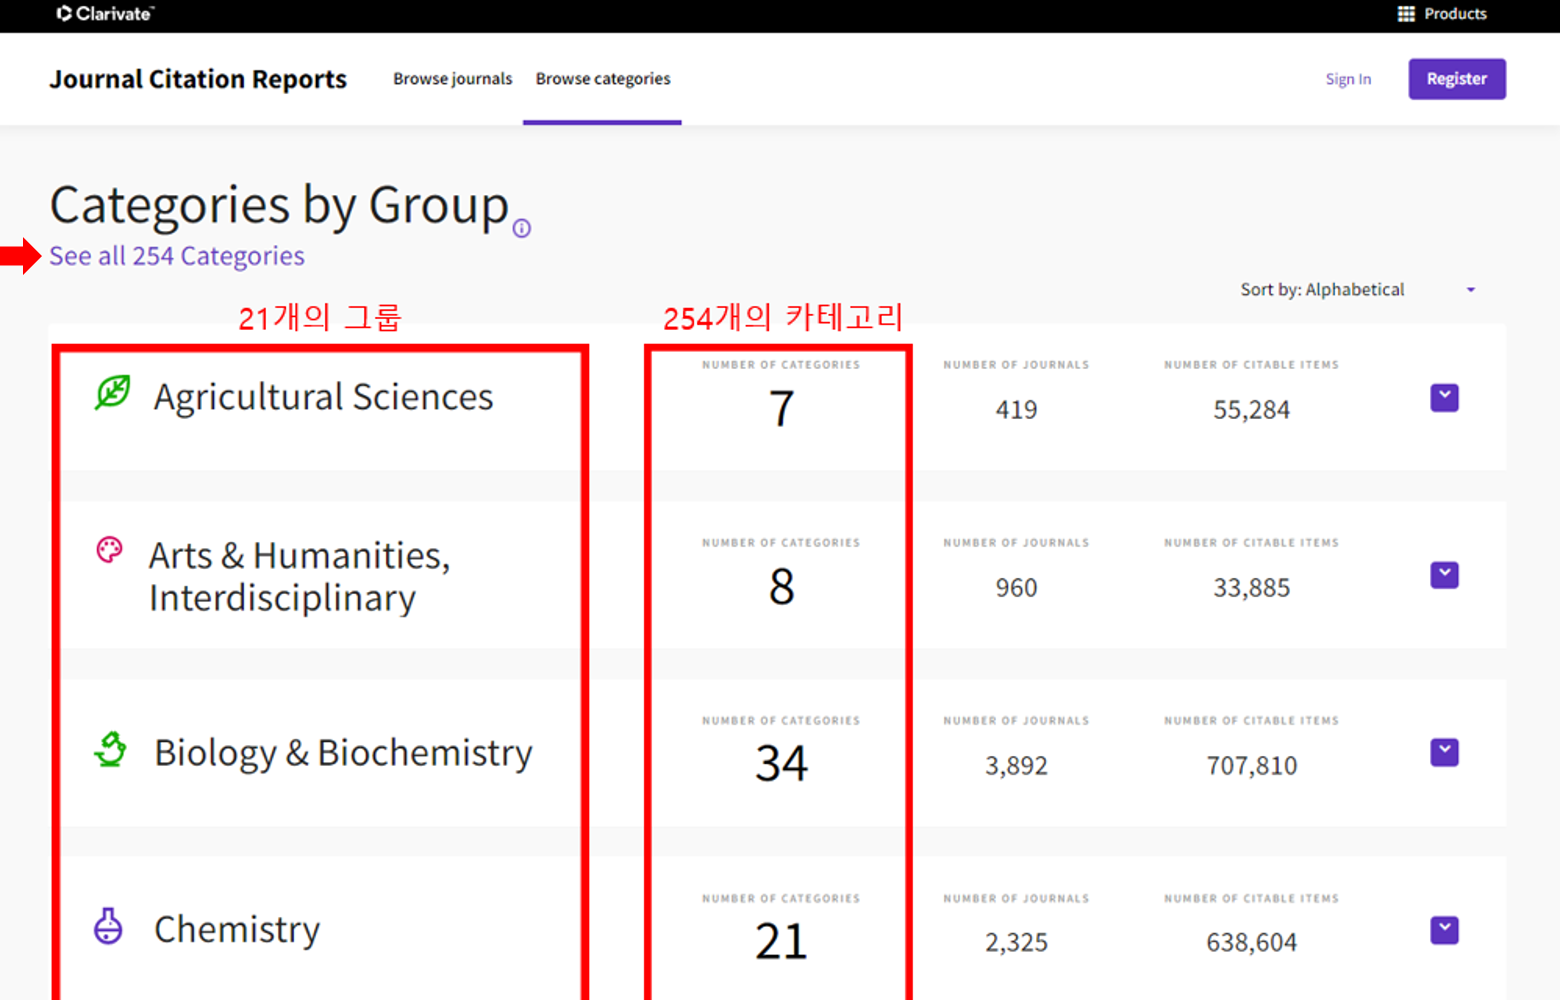Select the Browse categories tab
The image size is (1560, 1000).
pyautogui.click(x=603, y=79)
